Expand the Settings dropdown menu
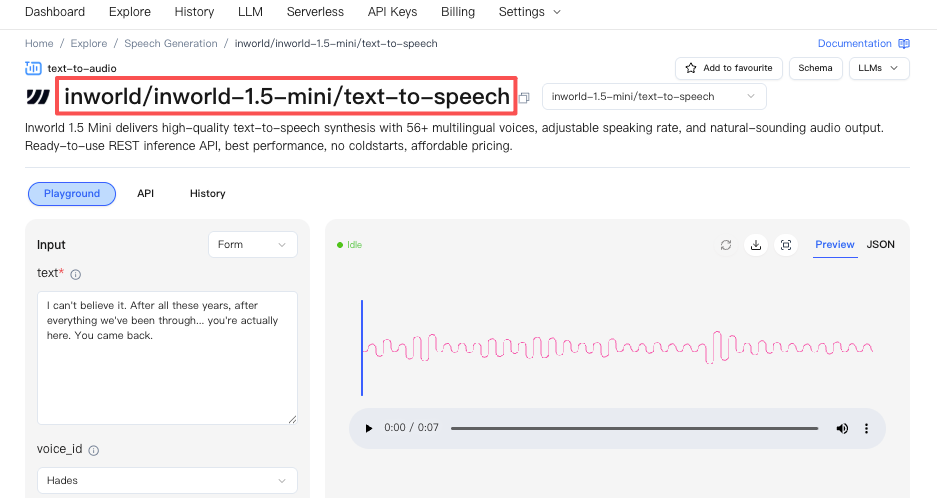This screenshot has width=937, height=498. tap(529, 12)
